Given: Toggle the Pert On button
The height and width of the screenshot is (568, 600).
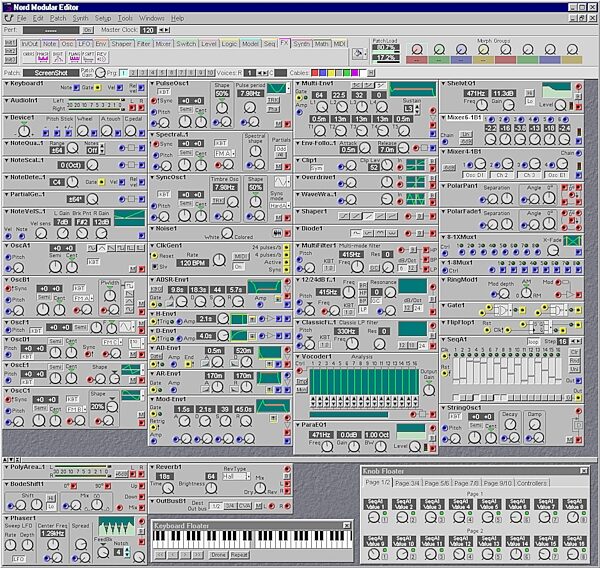Looking at the screenshot, I should click(88, 30).
